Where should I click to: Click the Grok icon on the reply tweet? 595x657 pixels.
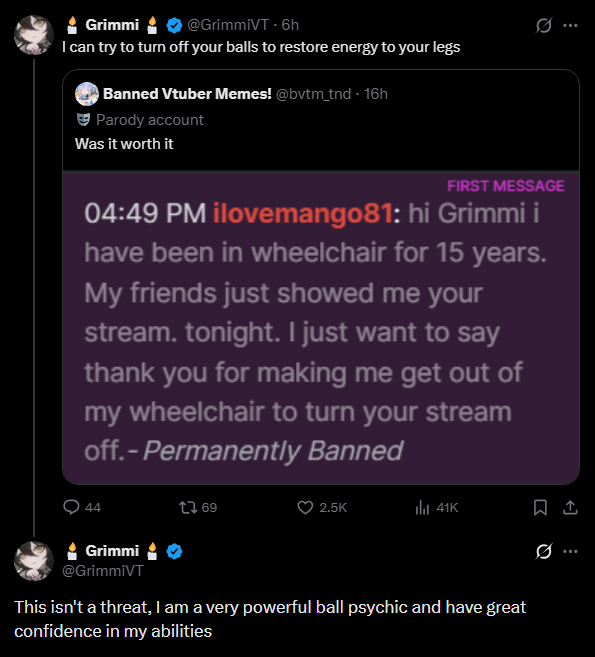pos(543,551)
